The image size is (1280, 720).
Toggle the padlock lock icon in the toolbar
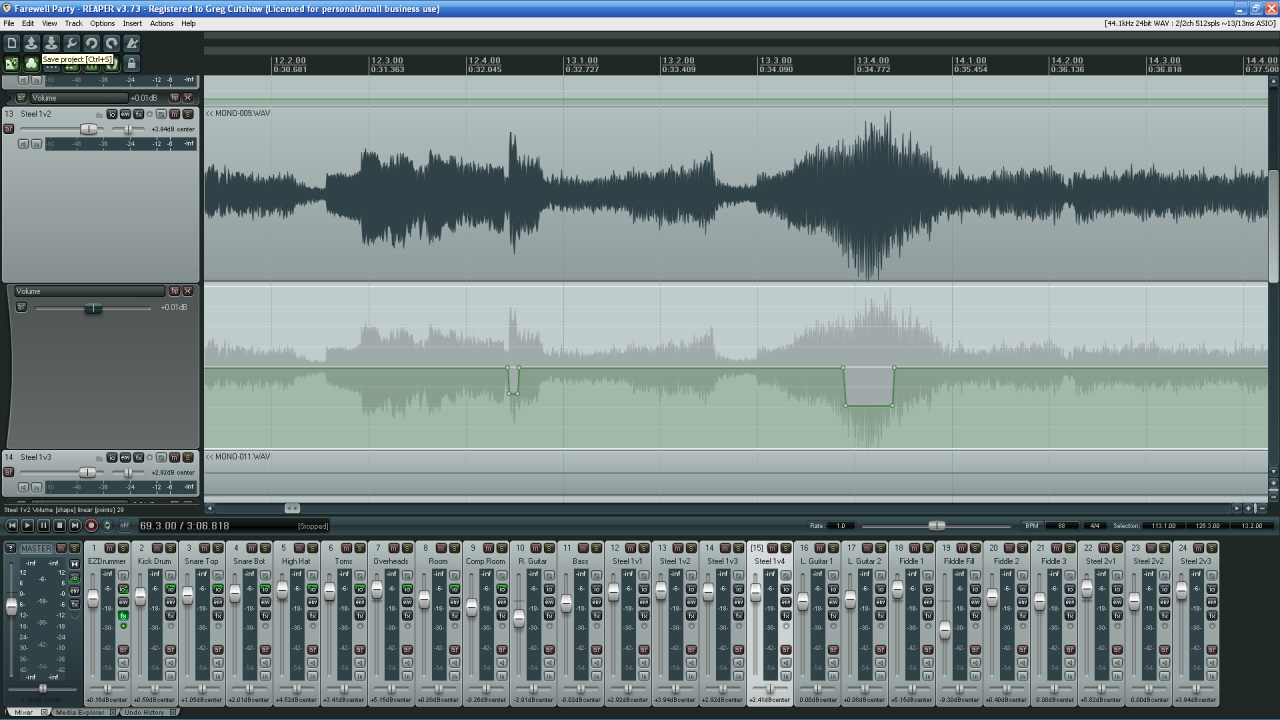coord(131,63)
